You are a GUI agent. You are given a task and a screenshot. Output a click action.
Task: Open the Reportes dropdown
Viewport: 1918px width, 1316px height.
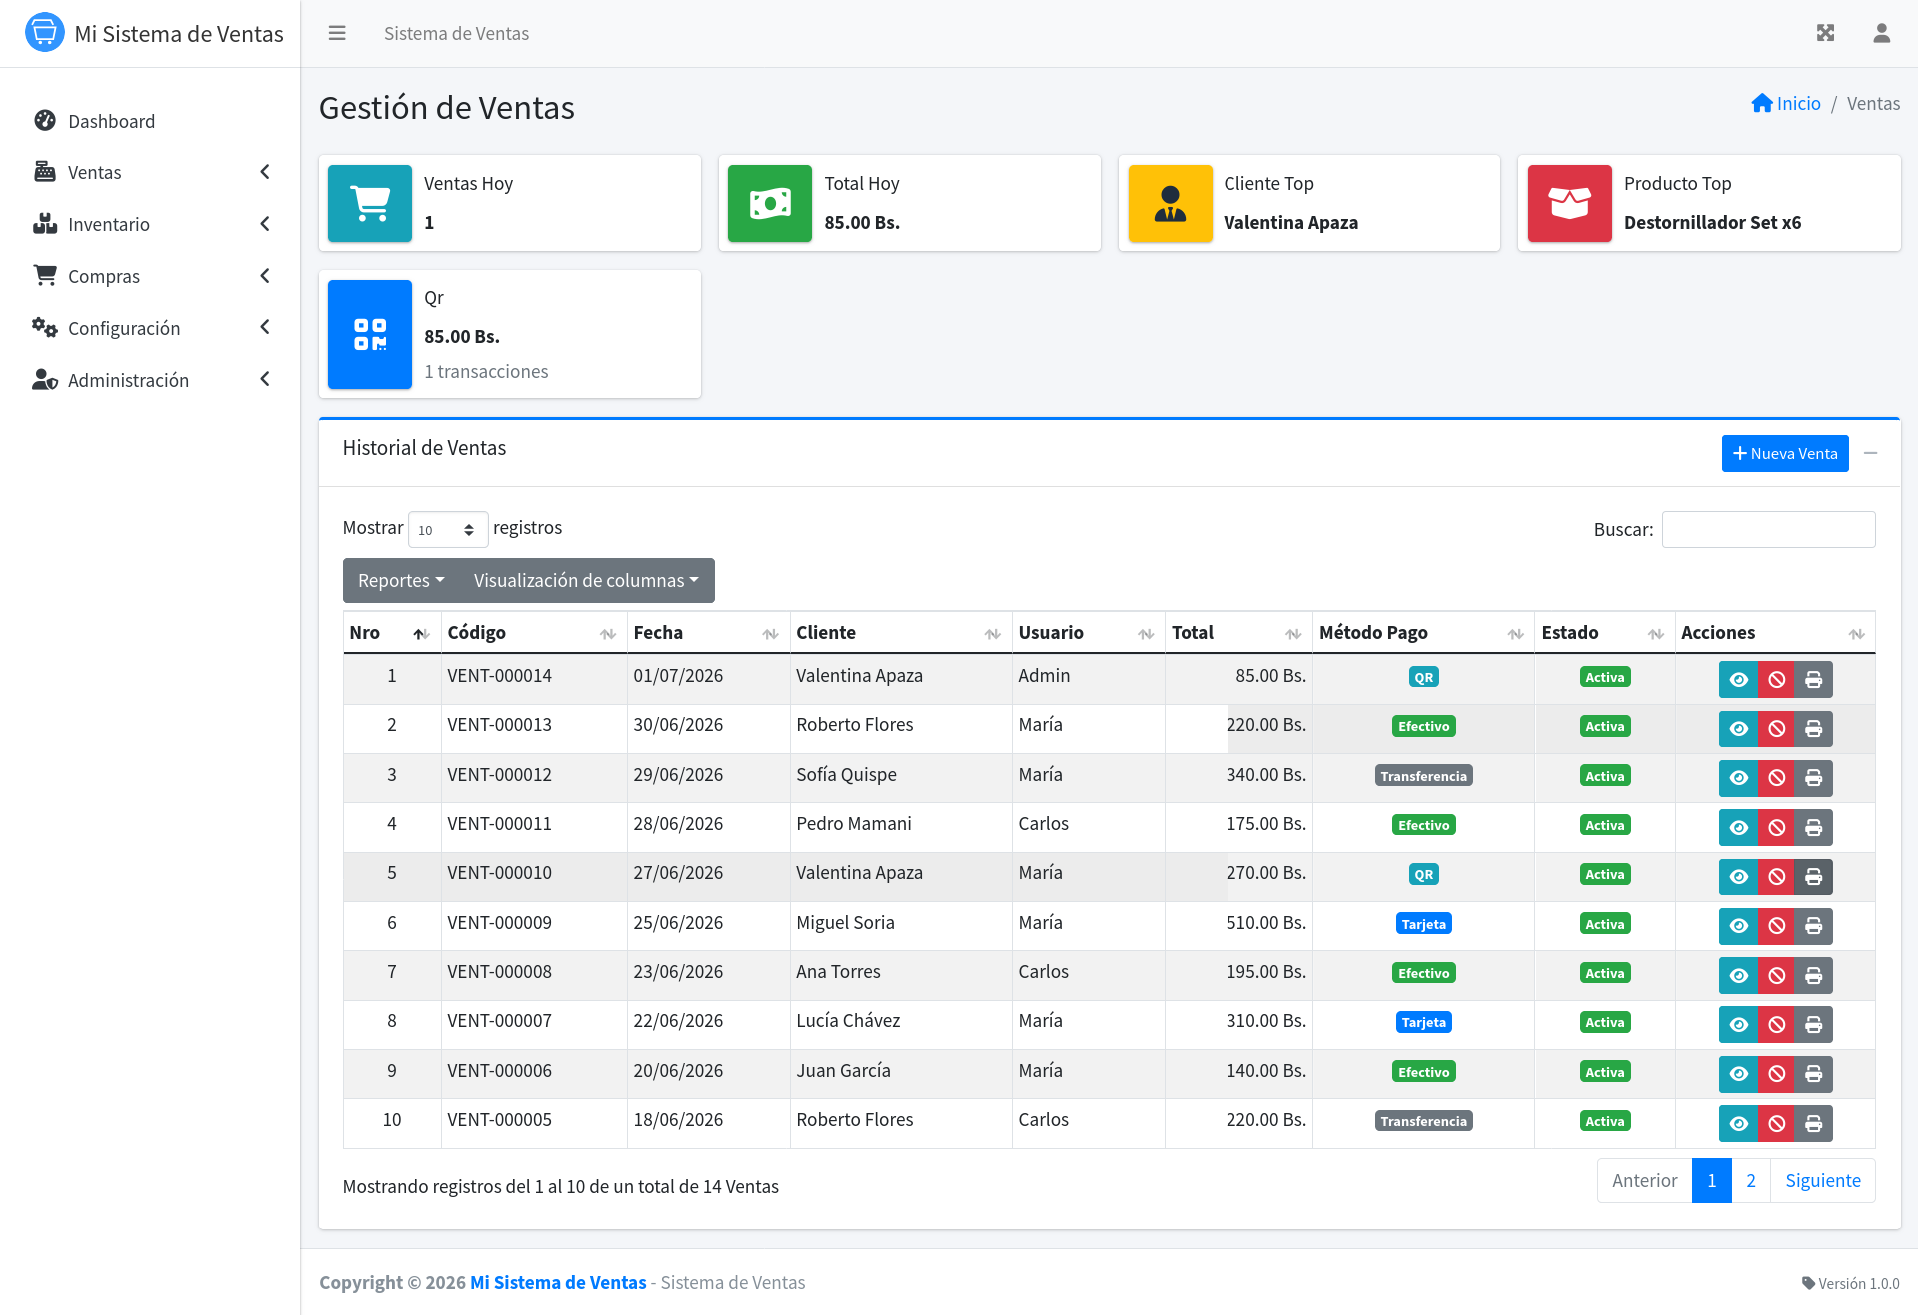pos(401,581)
